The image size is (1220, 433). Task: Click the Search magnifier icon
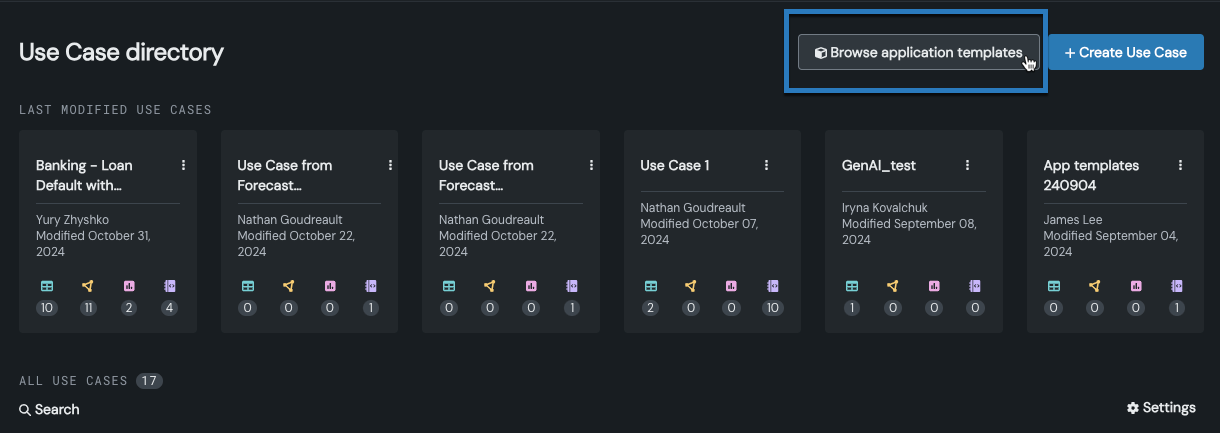point(25,410)
